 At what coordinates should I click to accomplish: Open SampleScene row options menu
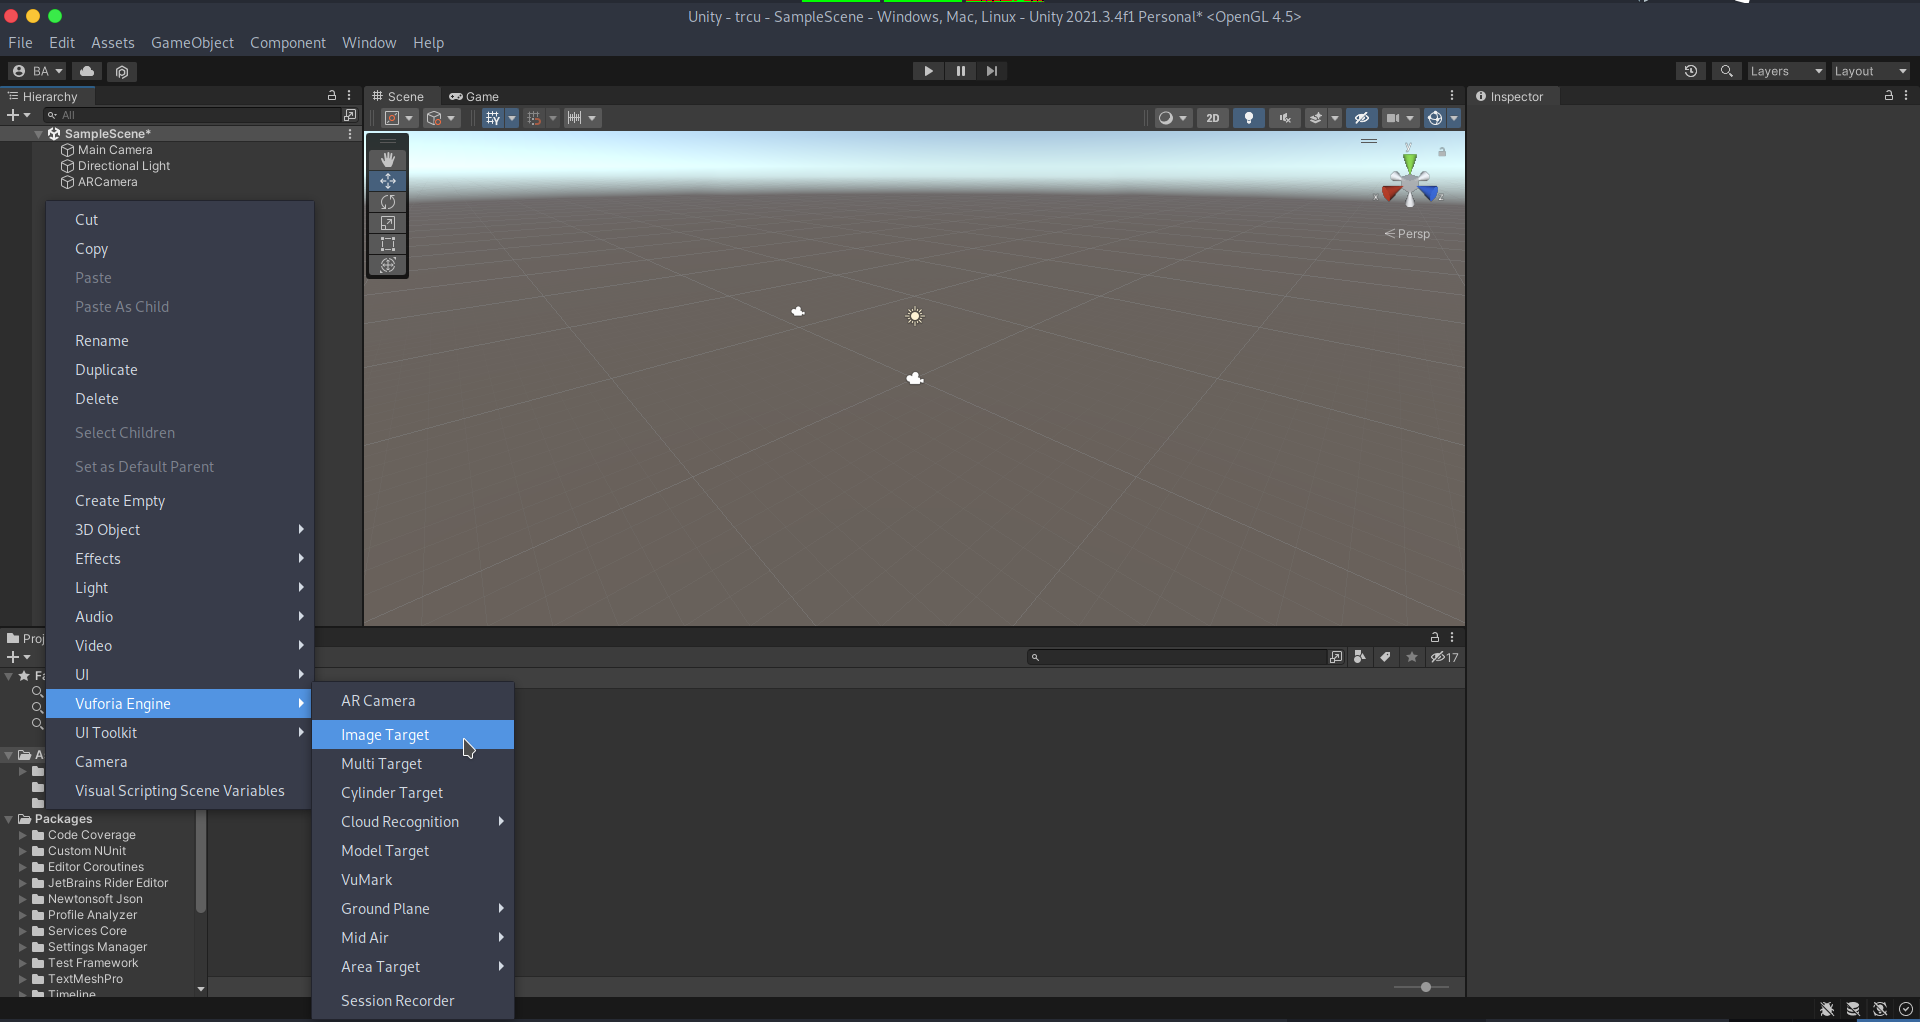pyautogui.click(x=350, y=134)
